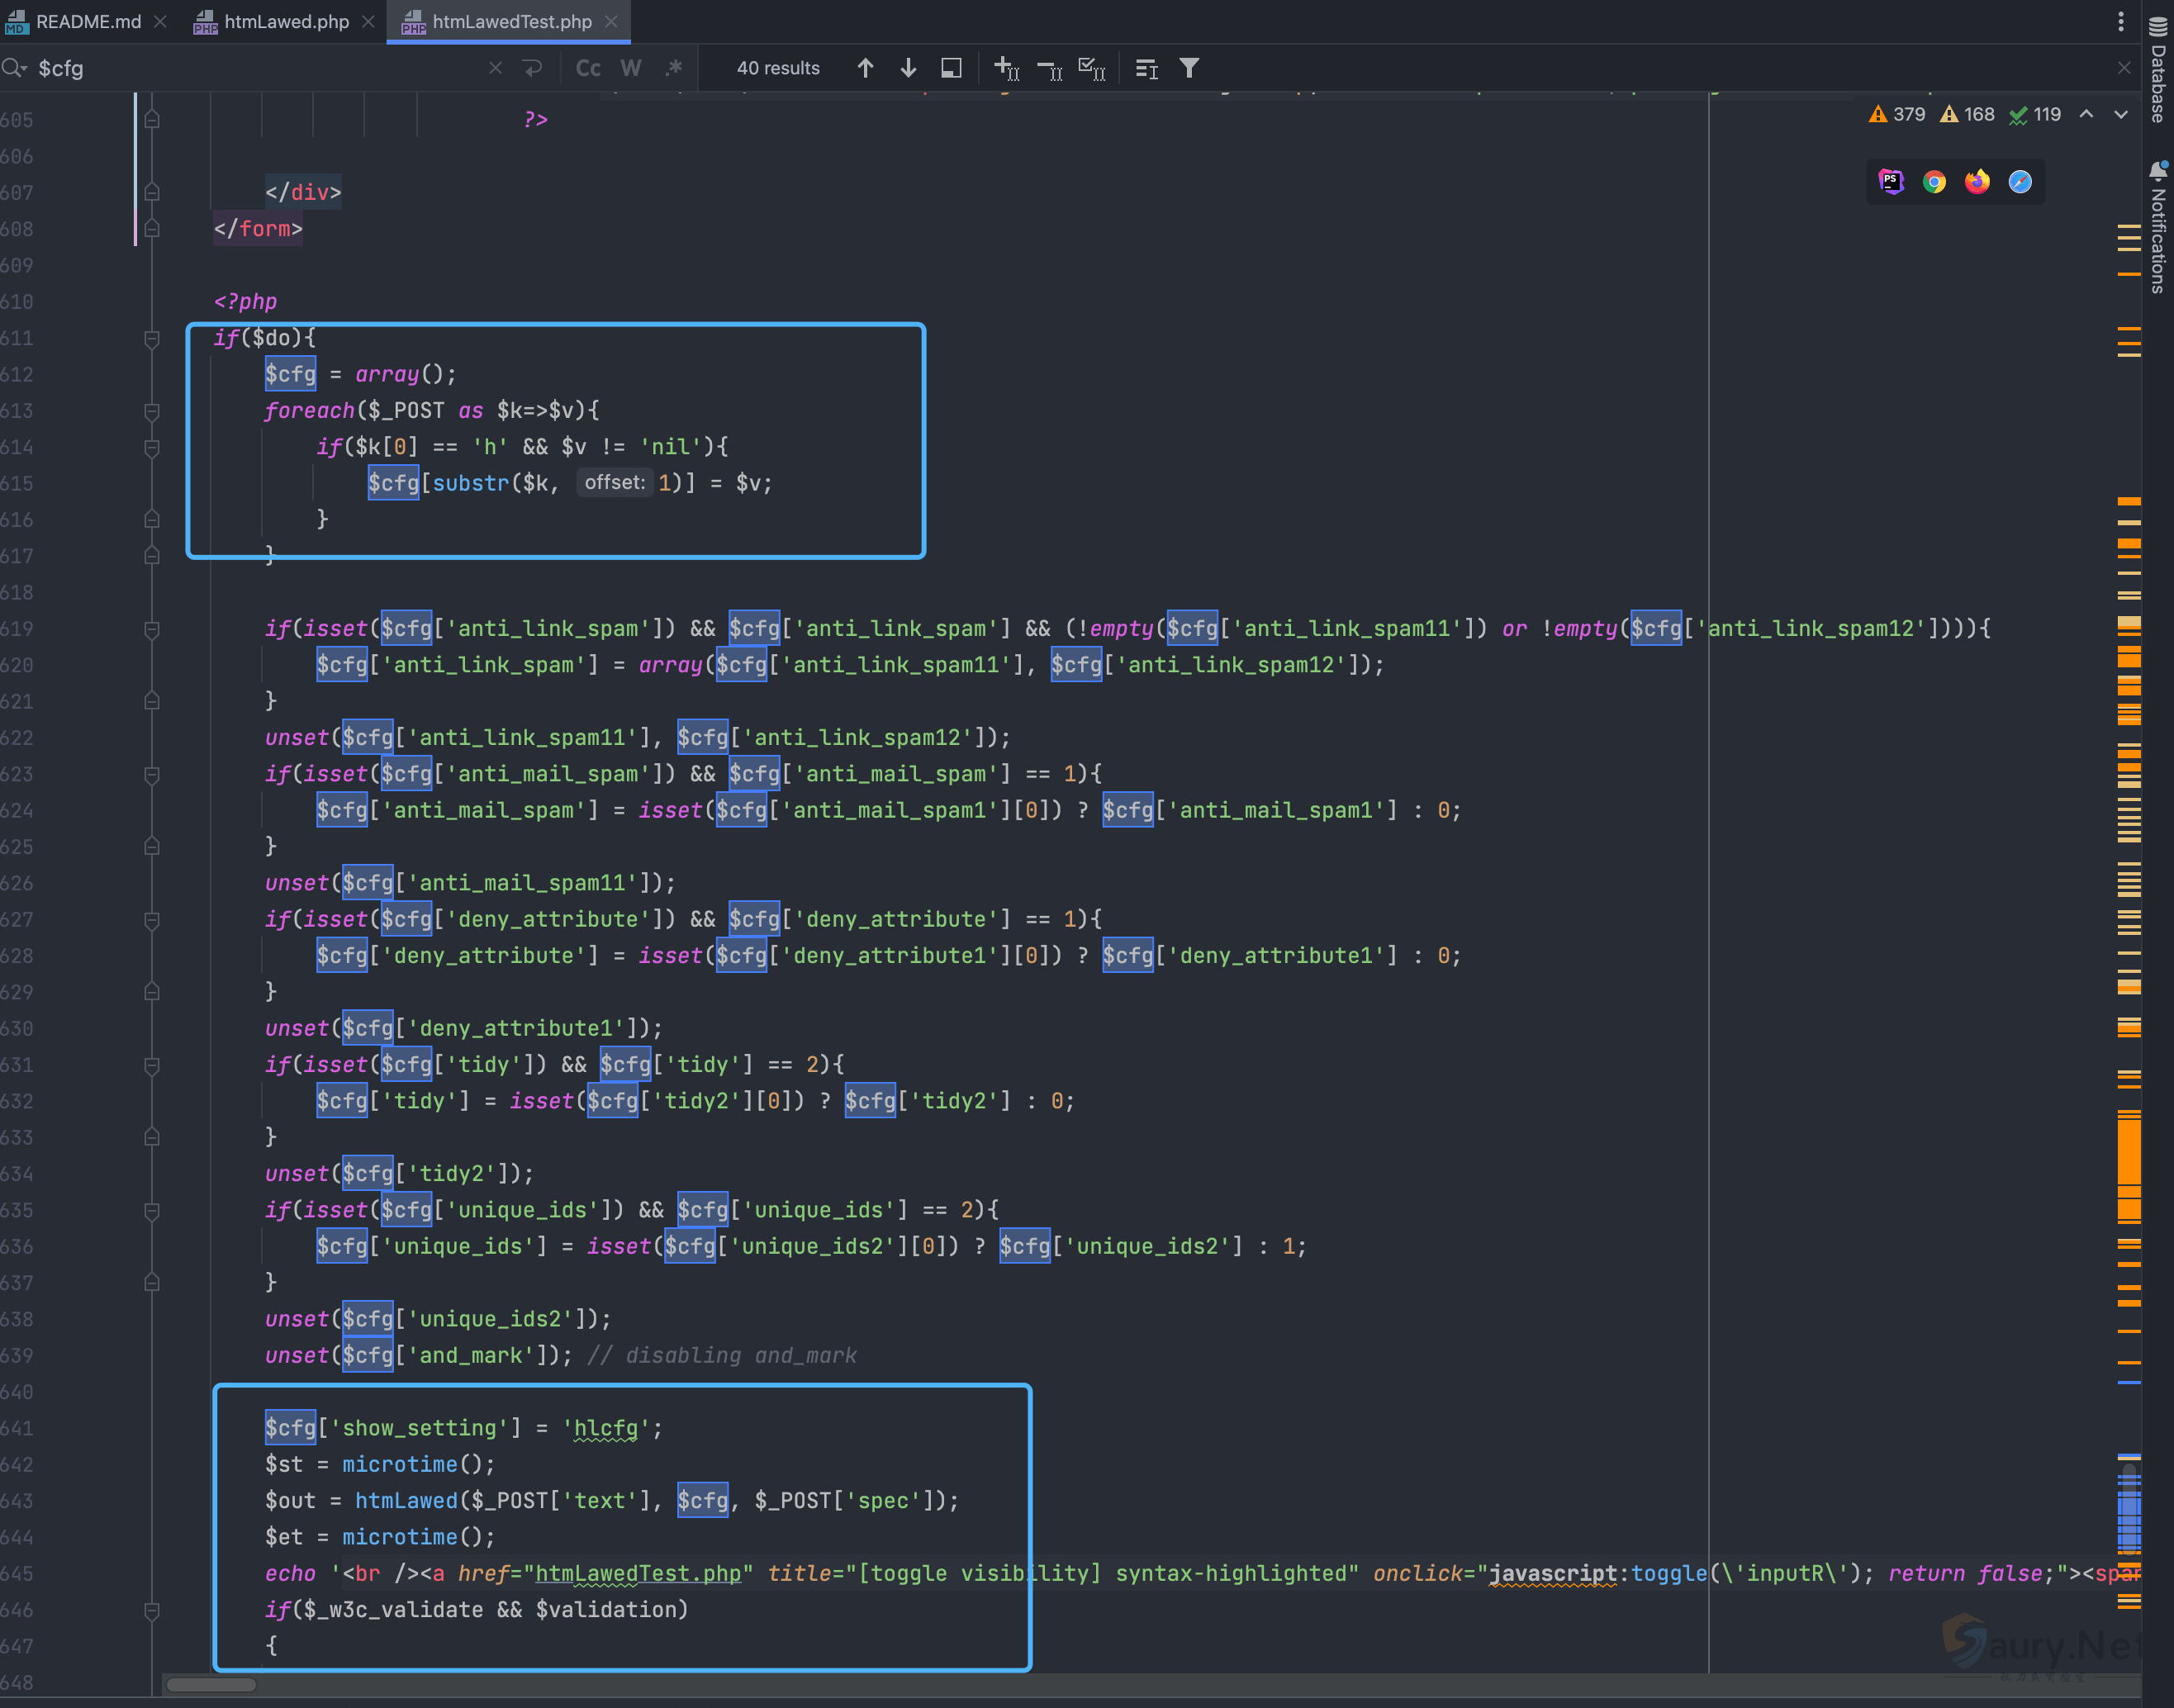Toggle Words (W) search option
The height and width of the screenshot is (1708, 2174).
click(x=630, y=68)
